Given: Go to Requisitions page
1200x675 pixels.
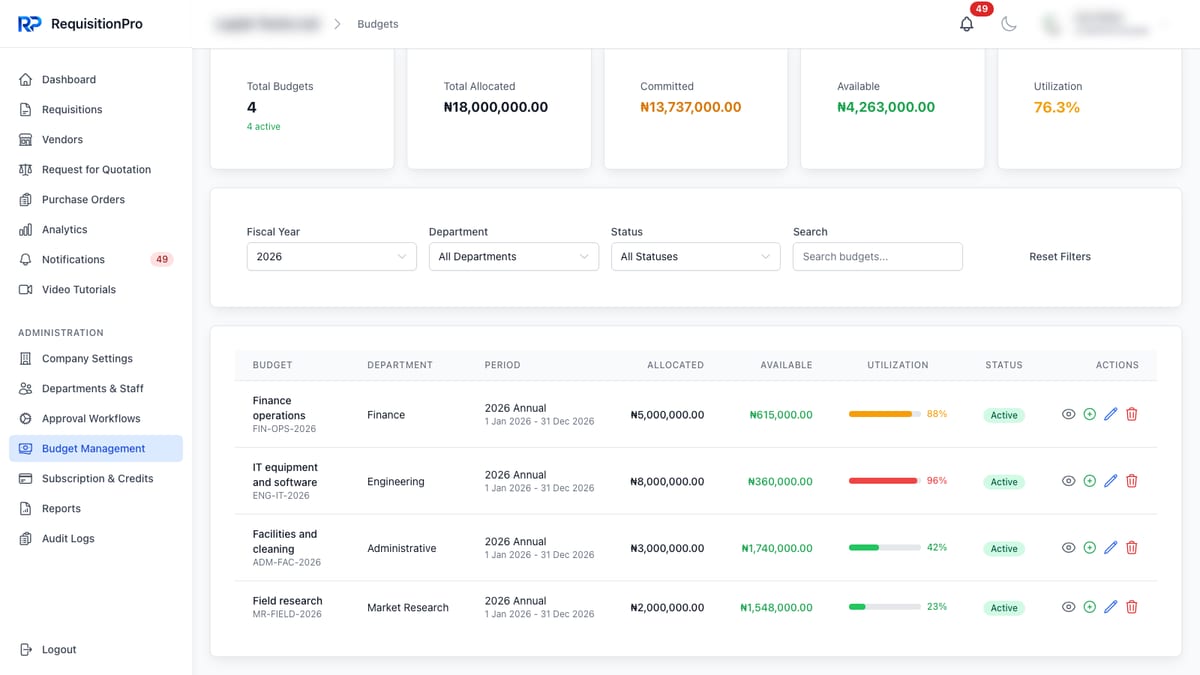Looking at the screenshot, I should point(96,110).
